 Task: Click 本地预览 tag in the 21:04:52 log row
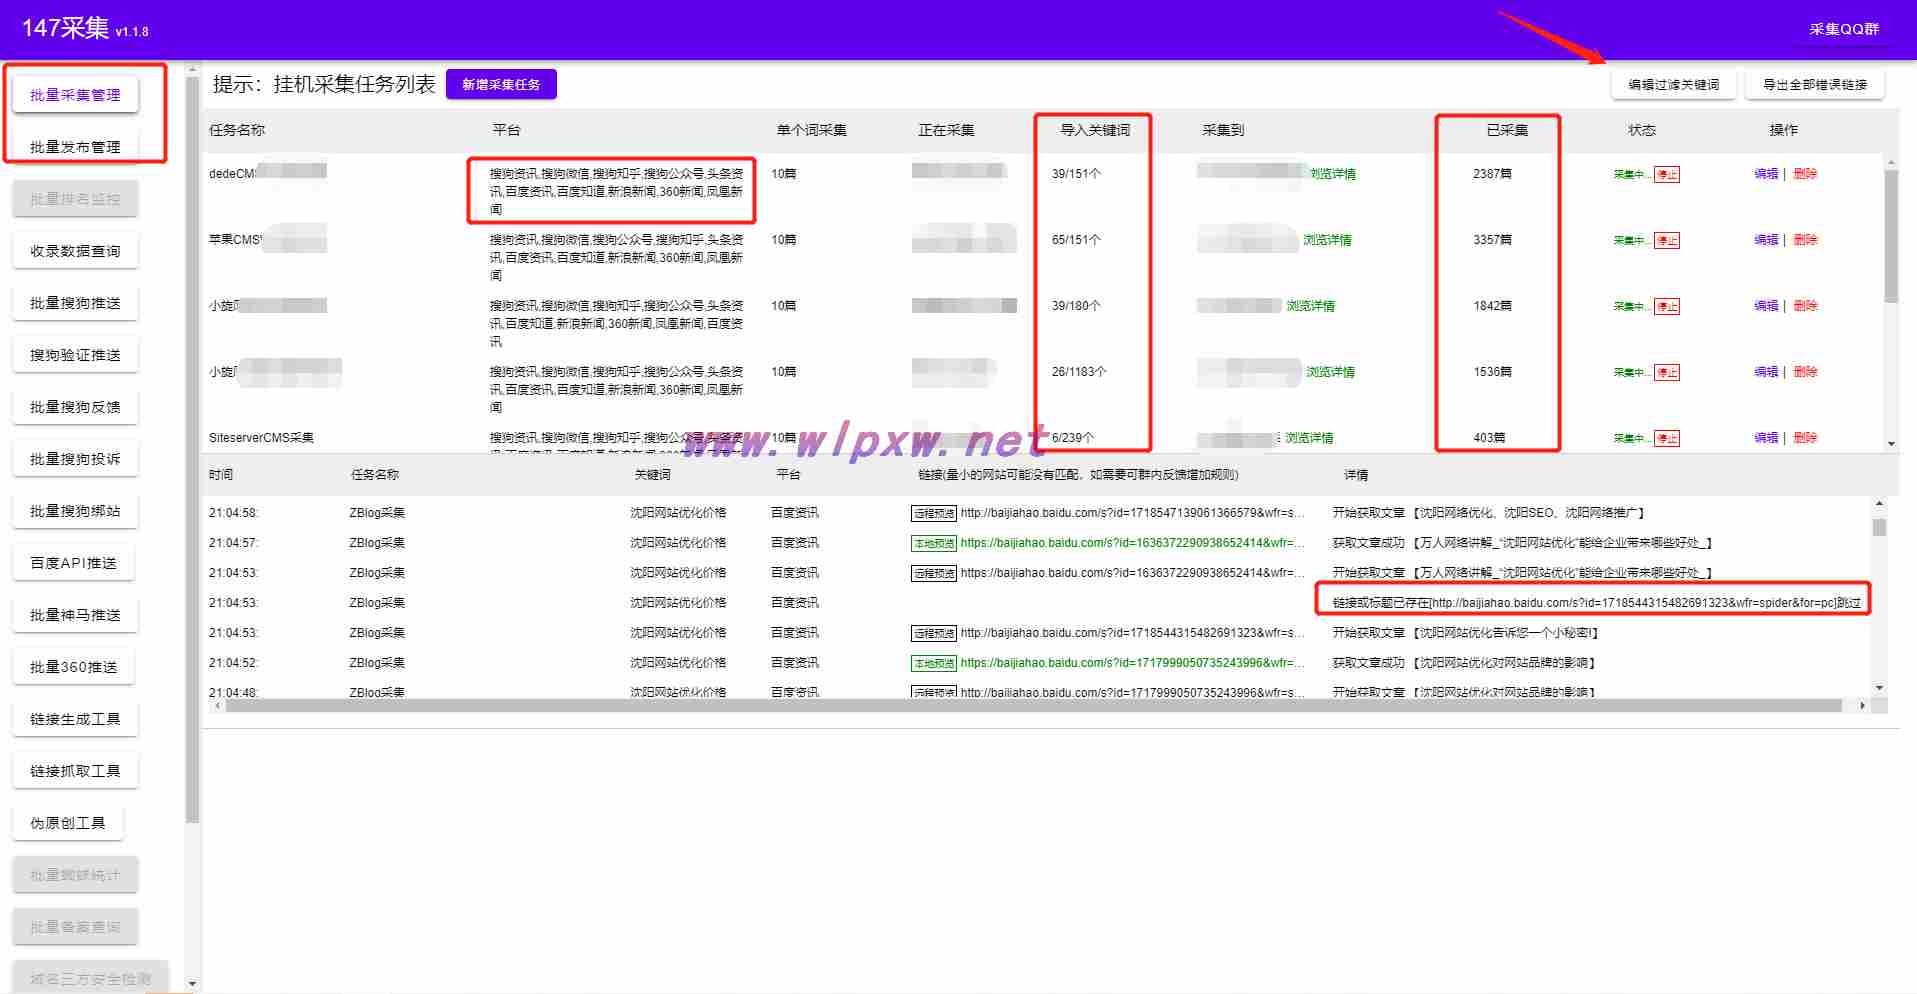click(934, 663)
